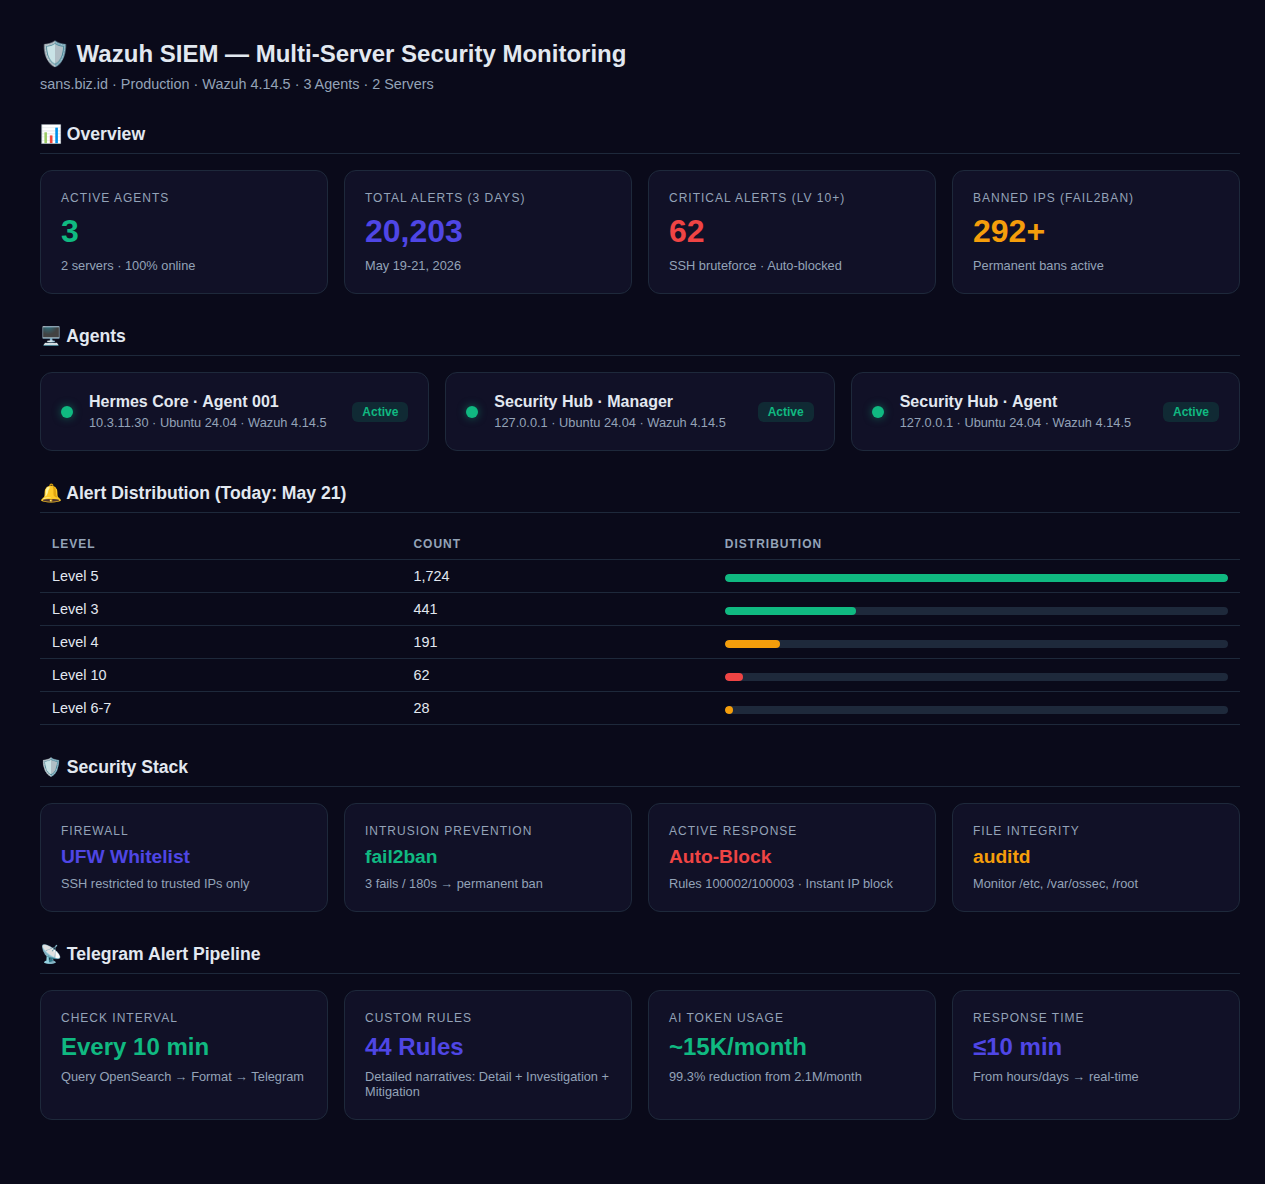Click the fail2ban intrusion prevention title
Image resolution: width=1265 pixels, height=1184 pixels.
pyautogui.click(x=401, y=857)
